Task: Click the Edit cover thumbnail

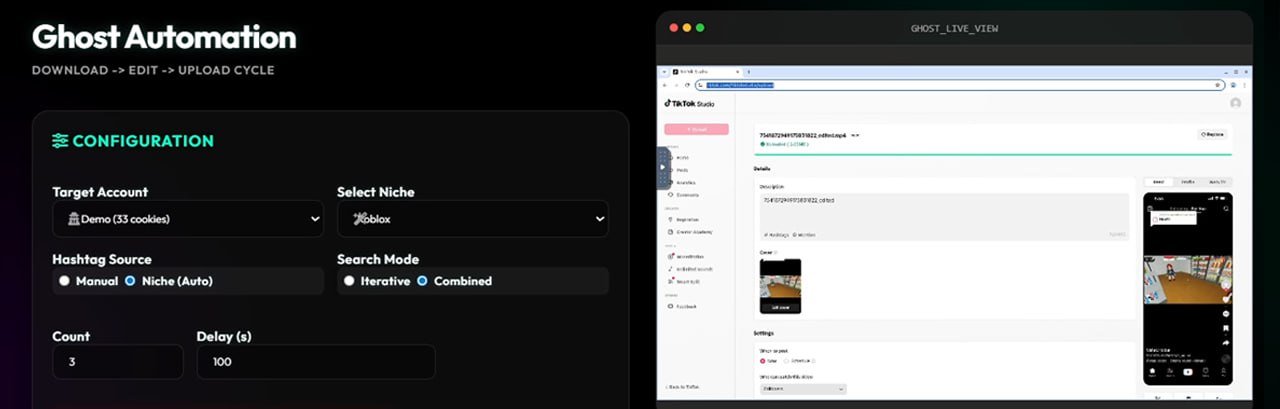Action: 780,286
